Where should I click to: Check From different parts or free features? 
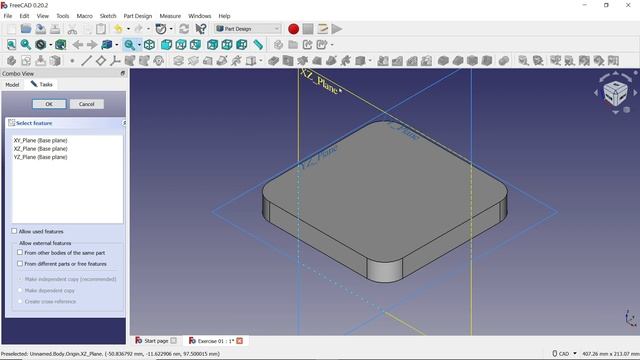pos(20,264)
